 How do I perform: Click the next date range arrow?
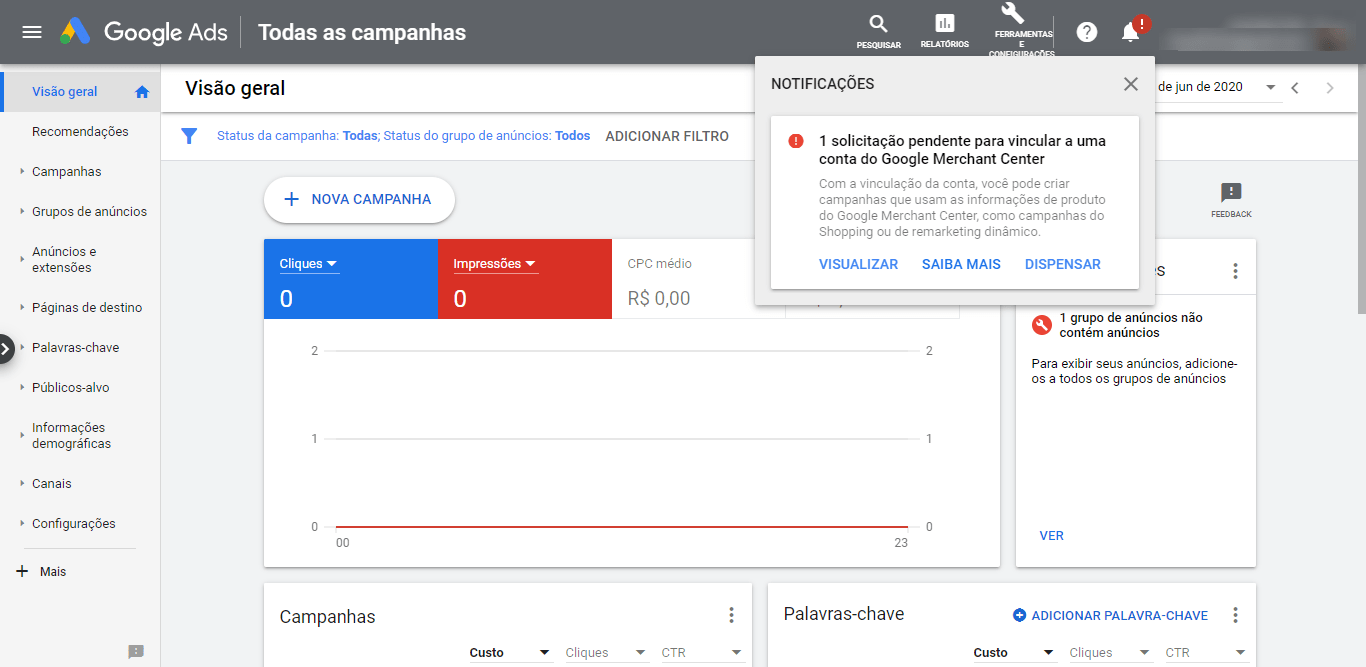[x=1330, y=88]
